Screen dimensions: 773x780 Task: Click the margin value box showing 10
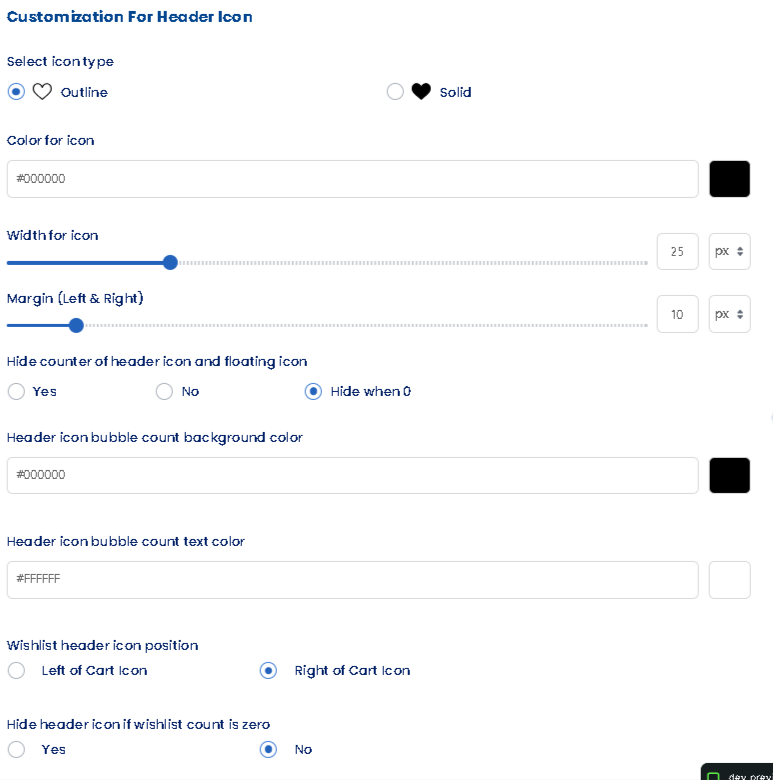click(x=677, y=314)
